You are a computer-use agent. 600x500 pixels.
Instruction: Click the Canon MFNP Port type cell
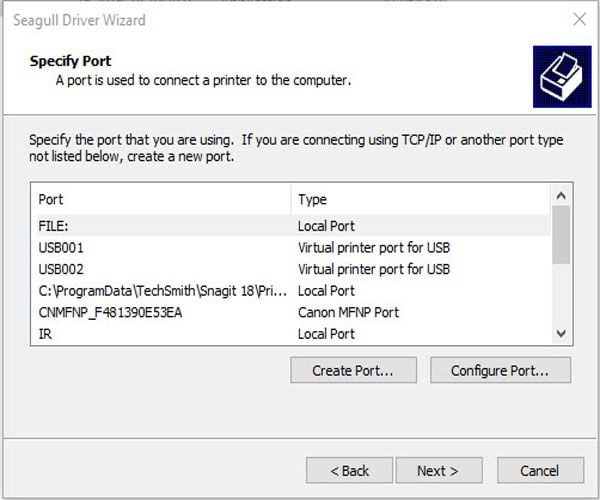click(x=348, y=312)
